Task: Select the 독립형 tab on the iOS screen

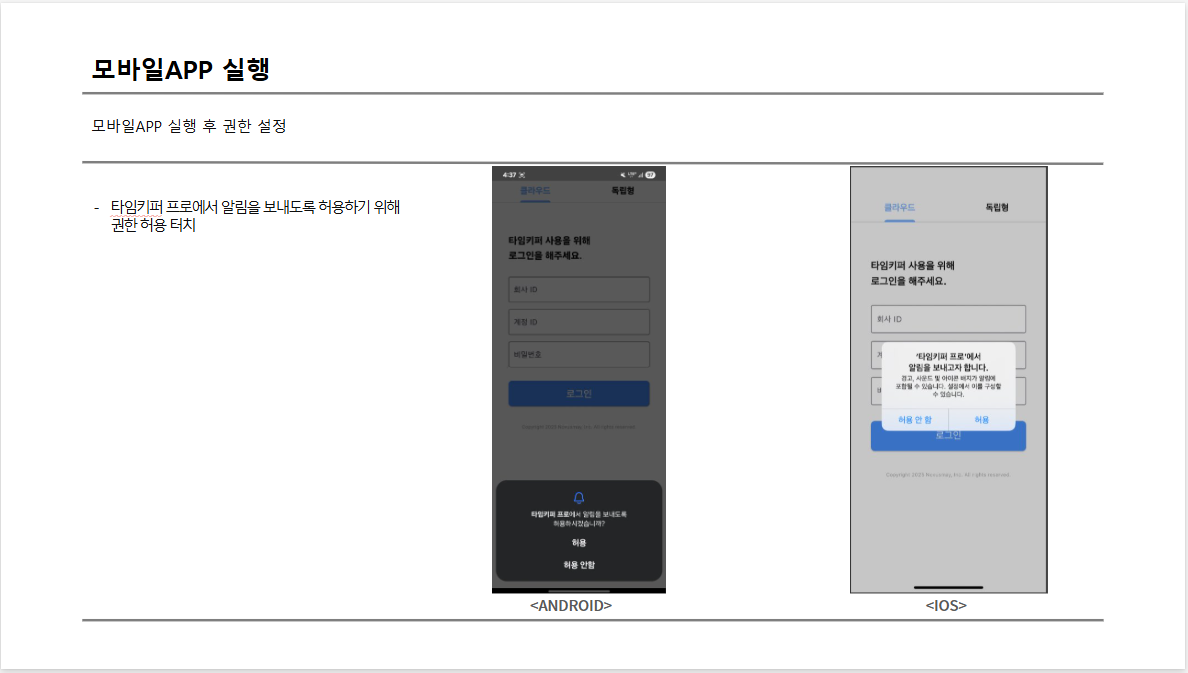Action: tap(997, 208)
